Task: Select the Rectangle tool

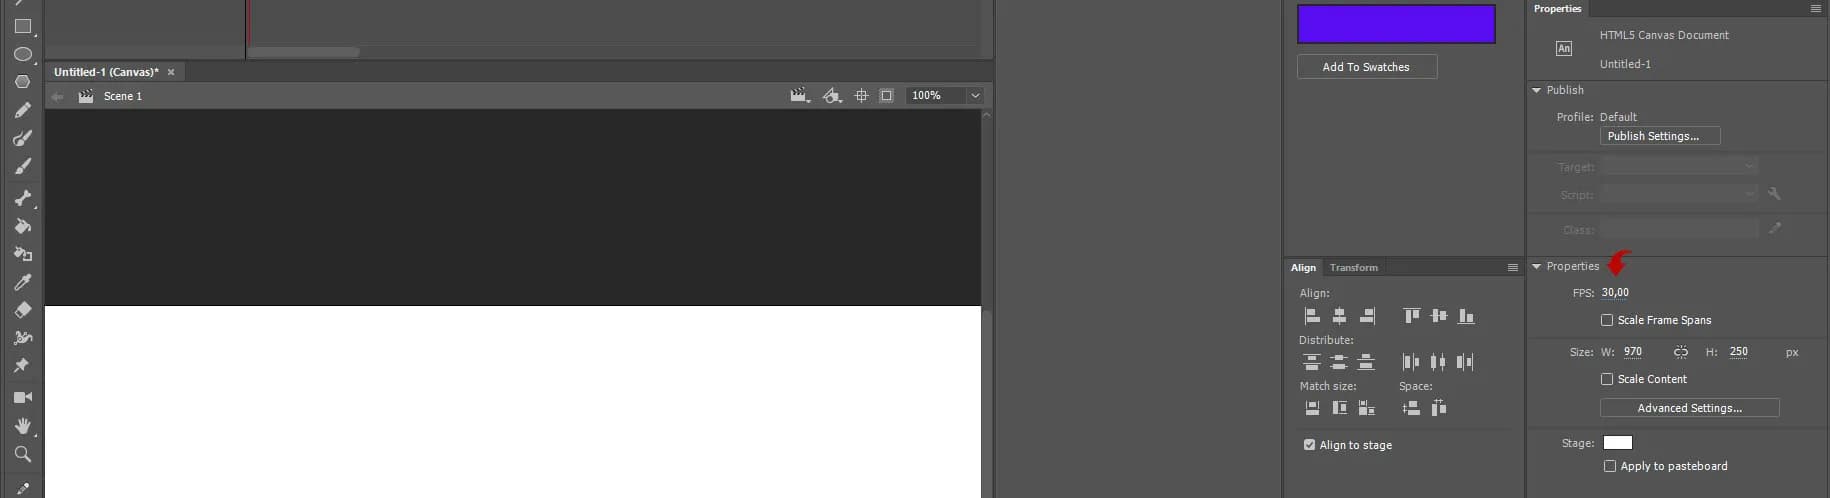Action: [22, 26]
